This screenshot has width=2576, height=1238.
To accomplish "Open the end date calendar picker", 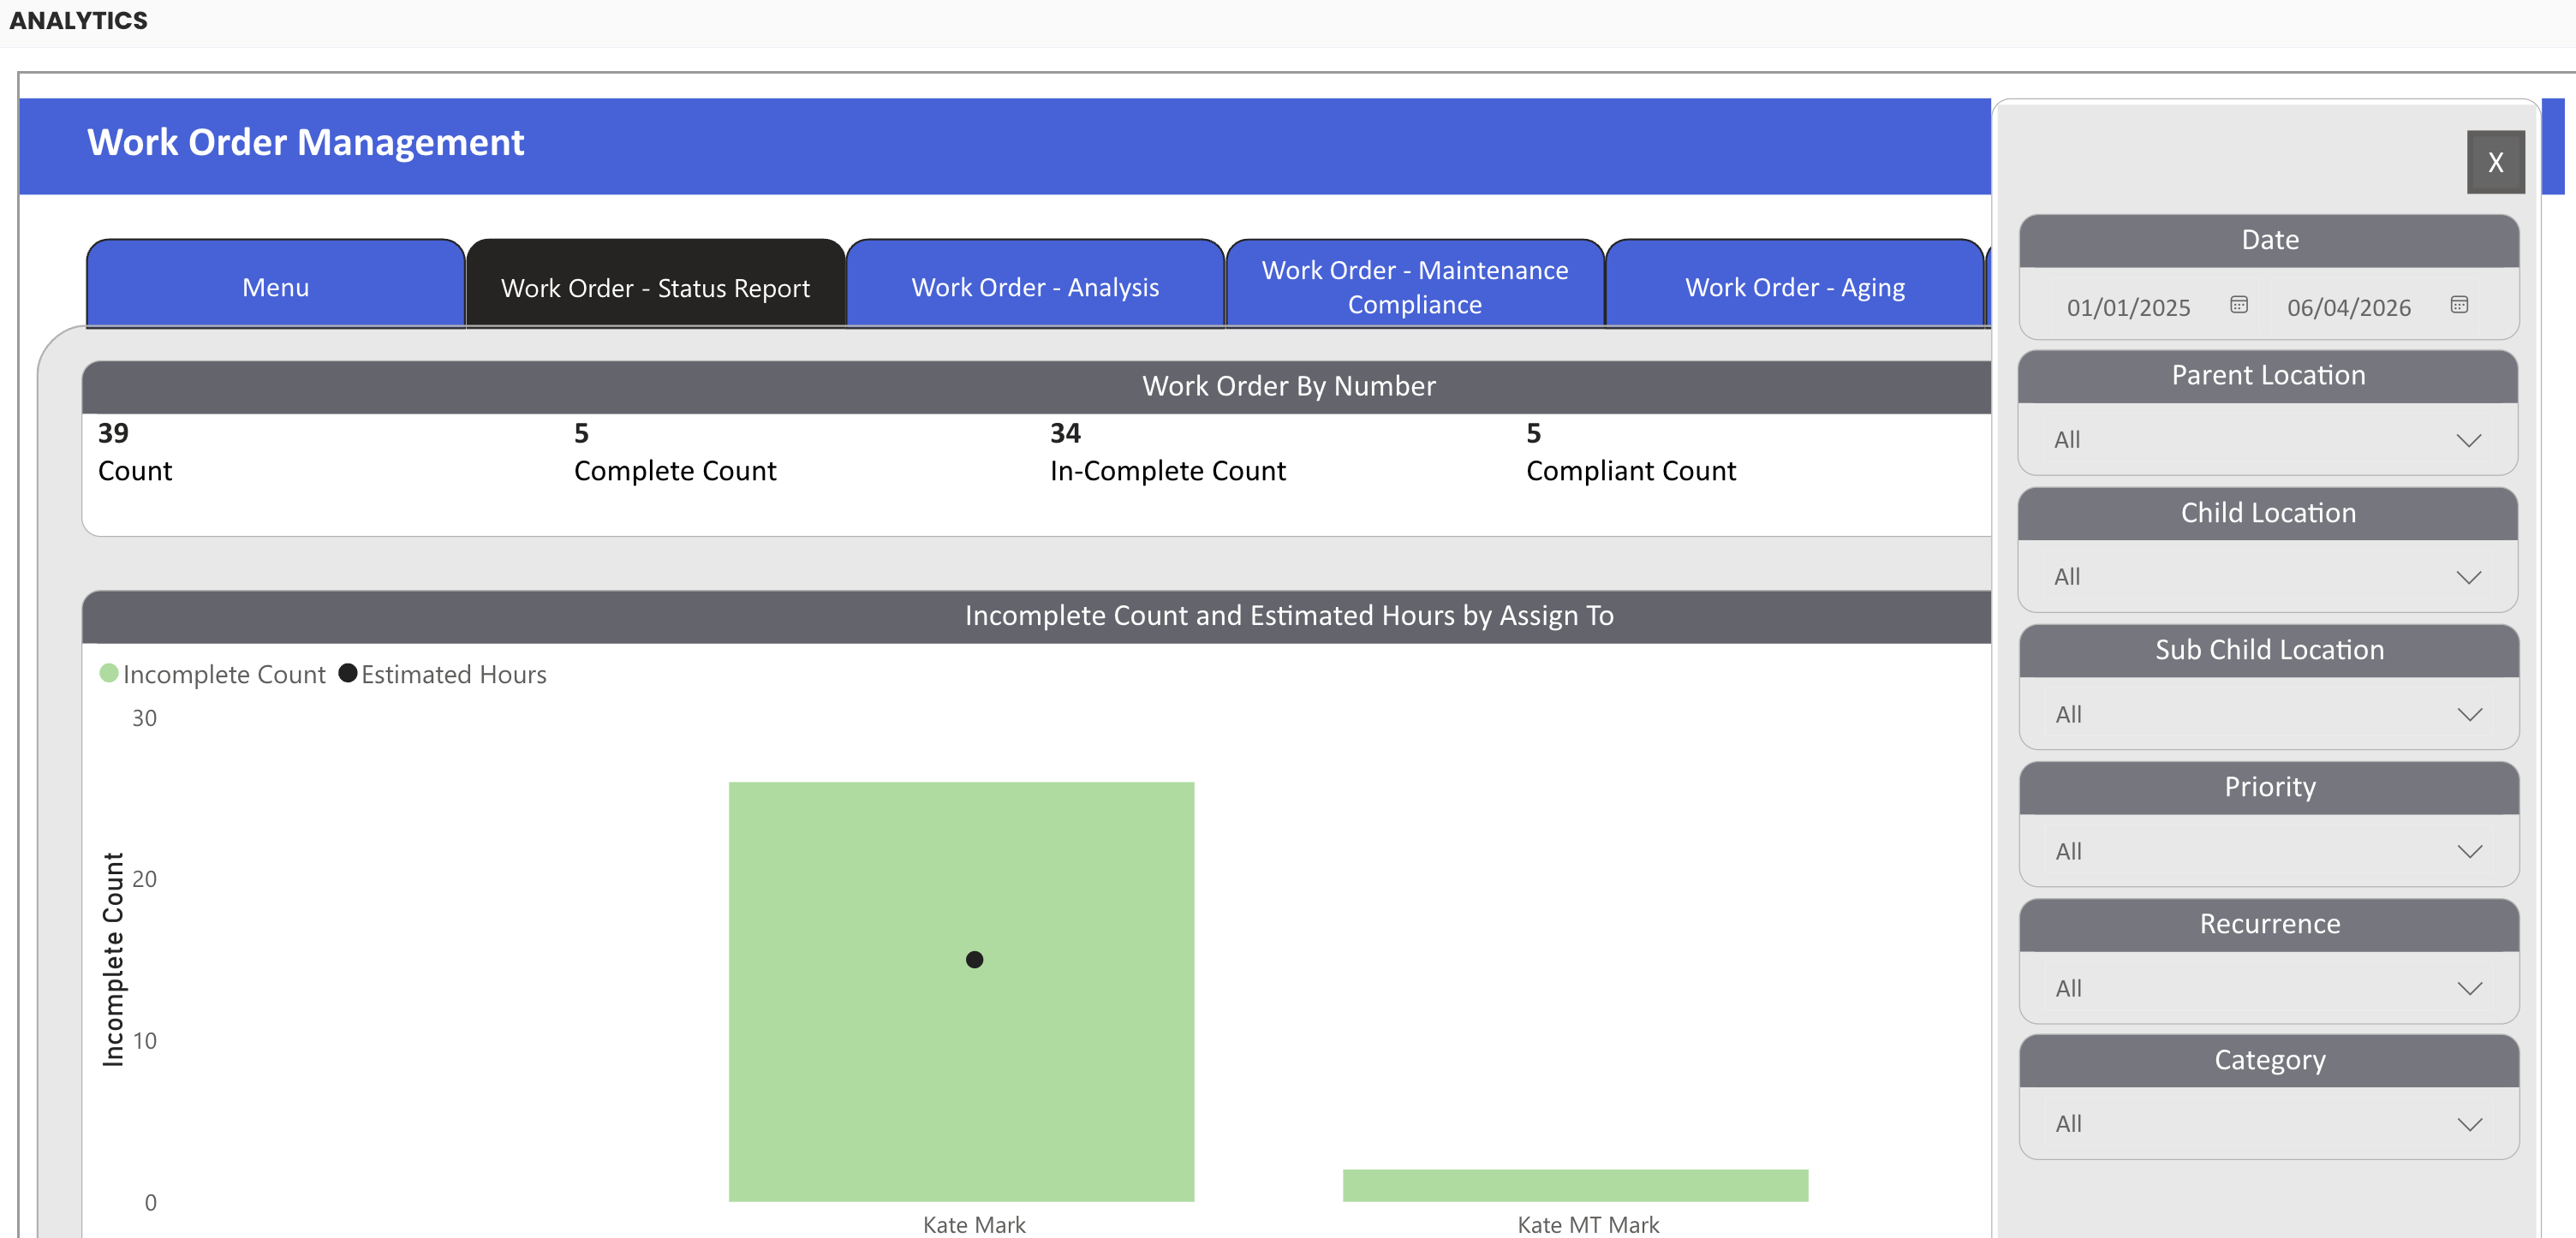I will 2459,305.
